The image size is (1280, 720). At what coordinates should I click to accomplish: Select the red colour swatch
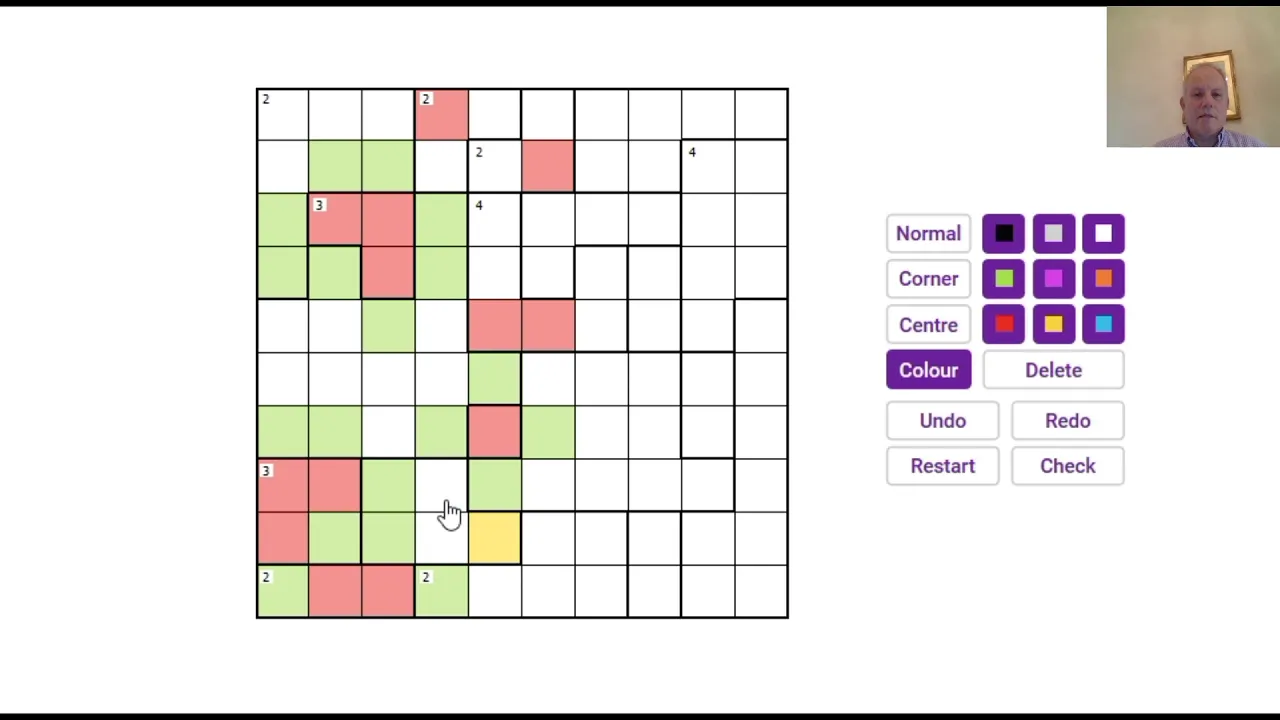[1003, 324]
